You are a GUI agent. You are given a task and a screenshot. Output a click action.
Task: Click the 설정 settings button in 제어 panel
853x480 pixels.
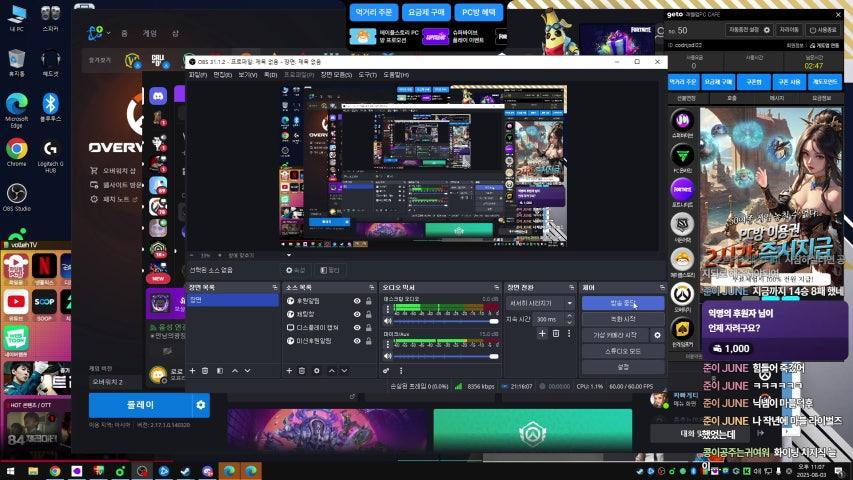[623, 367]
